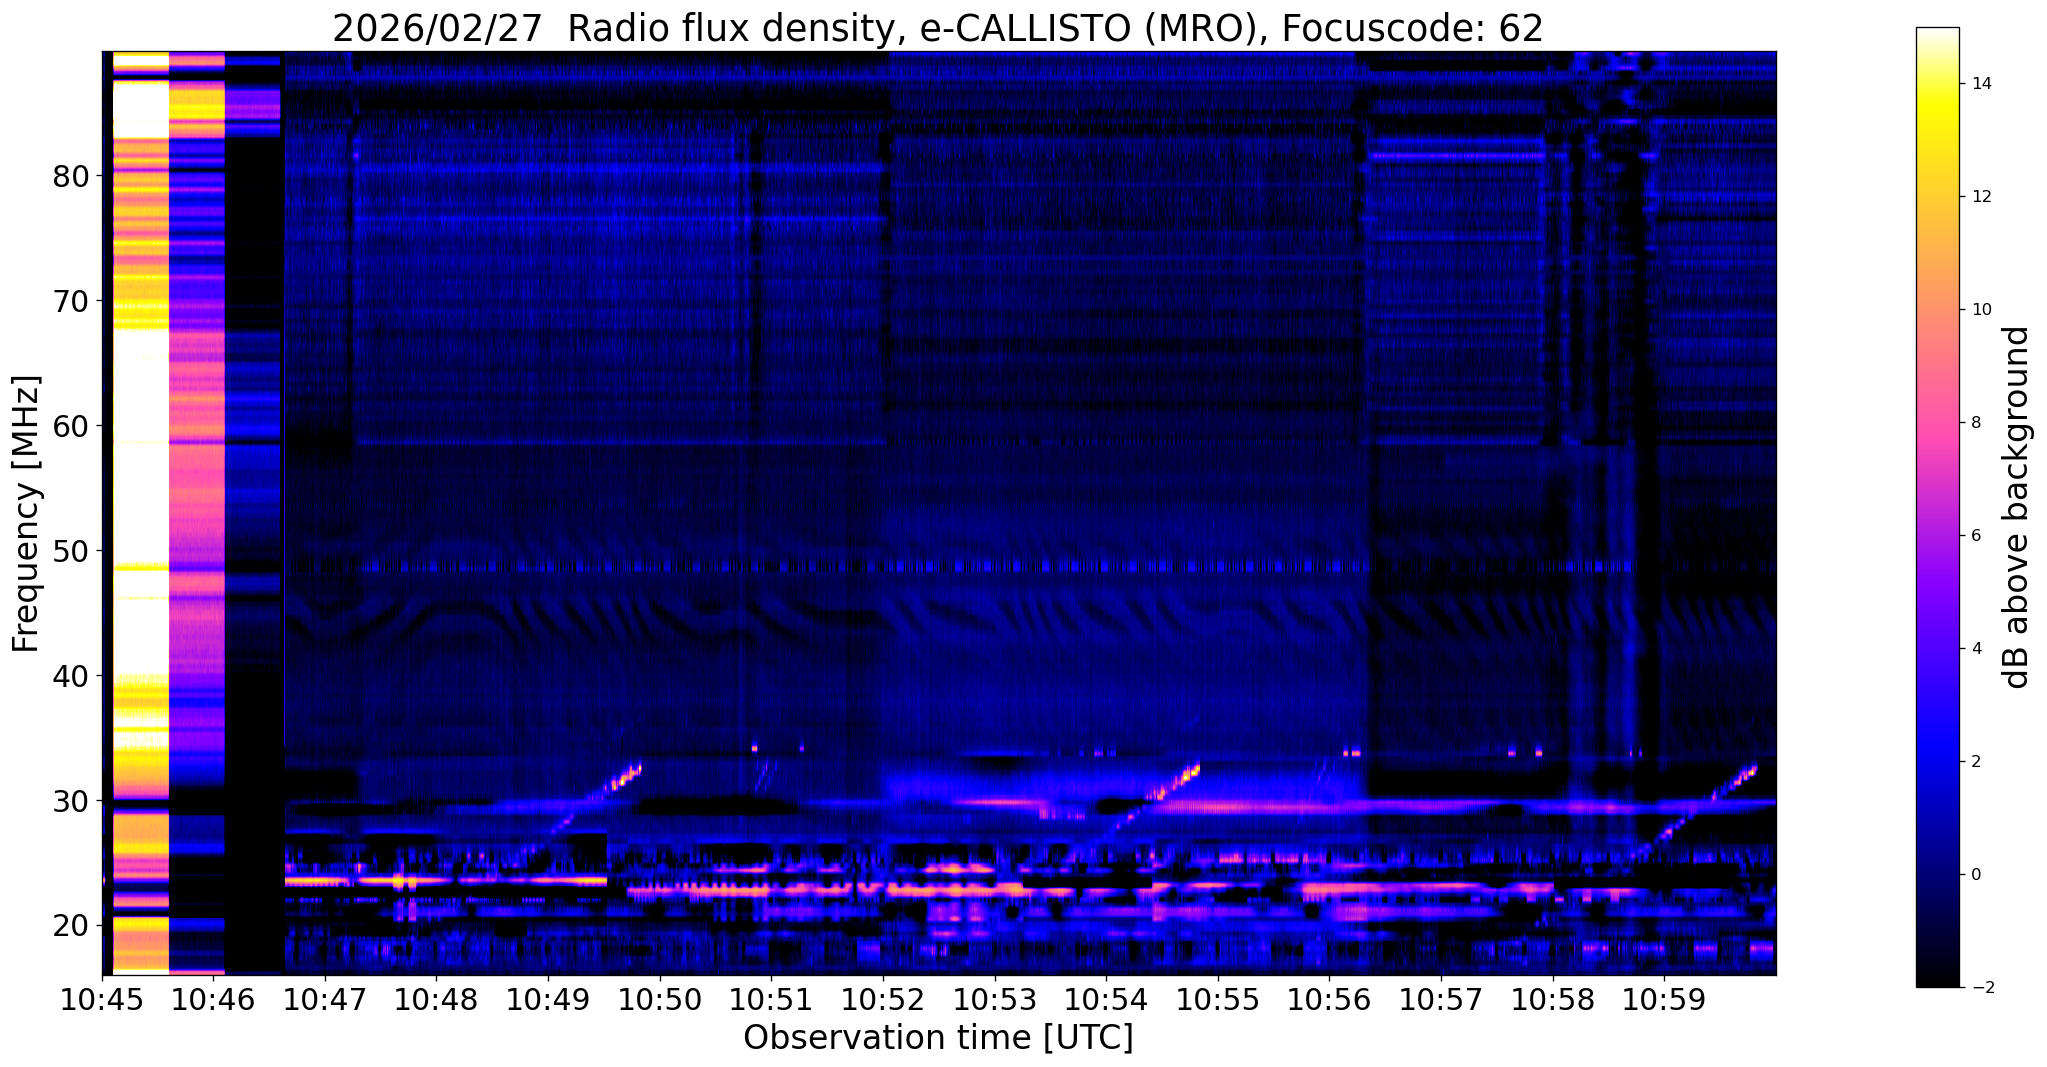Click the 10:58 time tick label
This screenshot has height=1067, width=2047.
tap(1553, 1000)
